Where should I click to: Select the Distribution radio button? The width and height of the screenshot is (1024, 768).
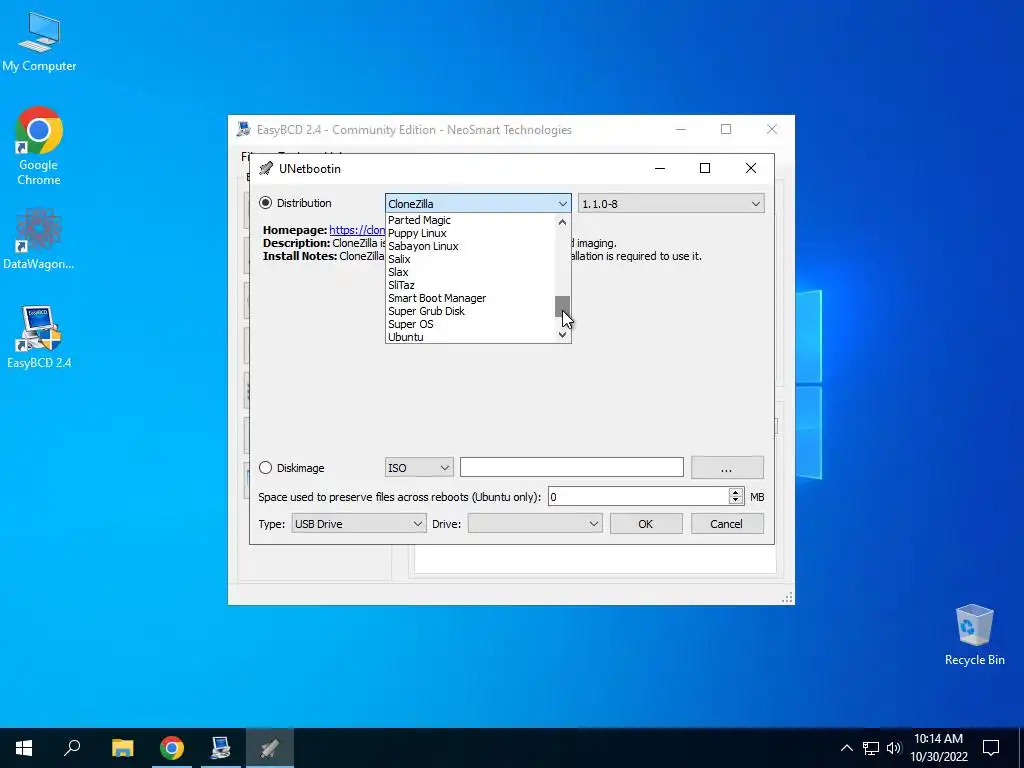tap(265, 202)
